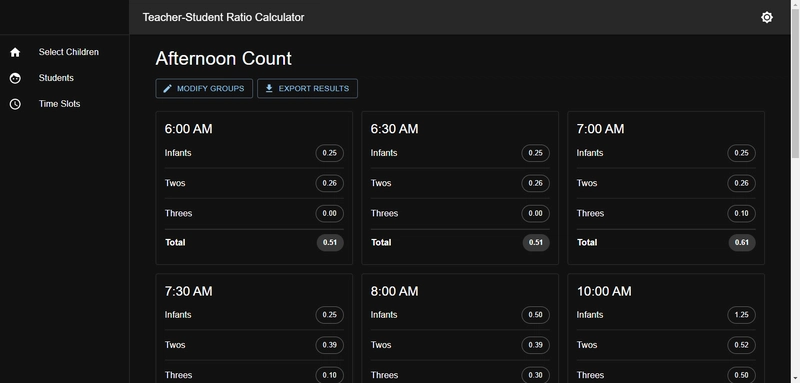The width and height of the screenshot is (800, 383).
Task: Click Infants label in 10:00 AM card
Action: click(590, 315)
